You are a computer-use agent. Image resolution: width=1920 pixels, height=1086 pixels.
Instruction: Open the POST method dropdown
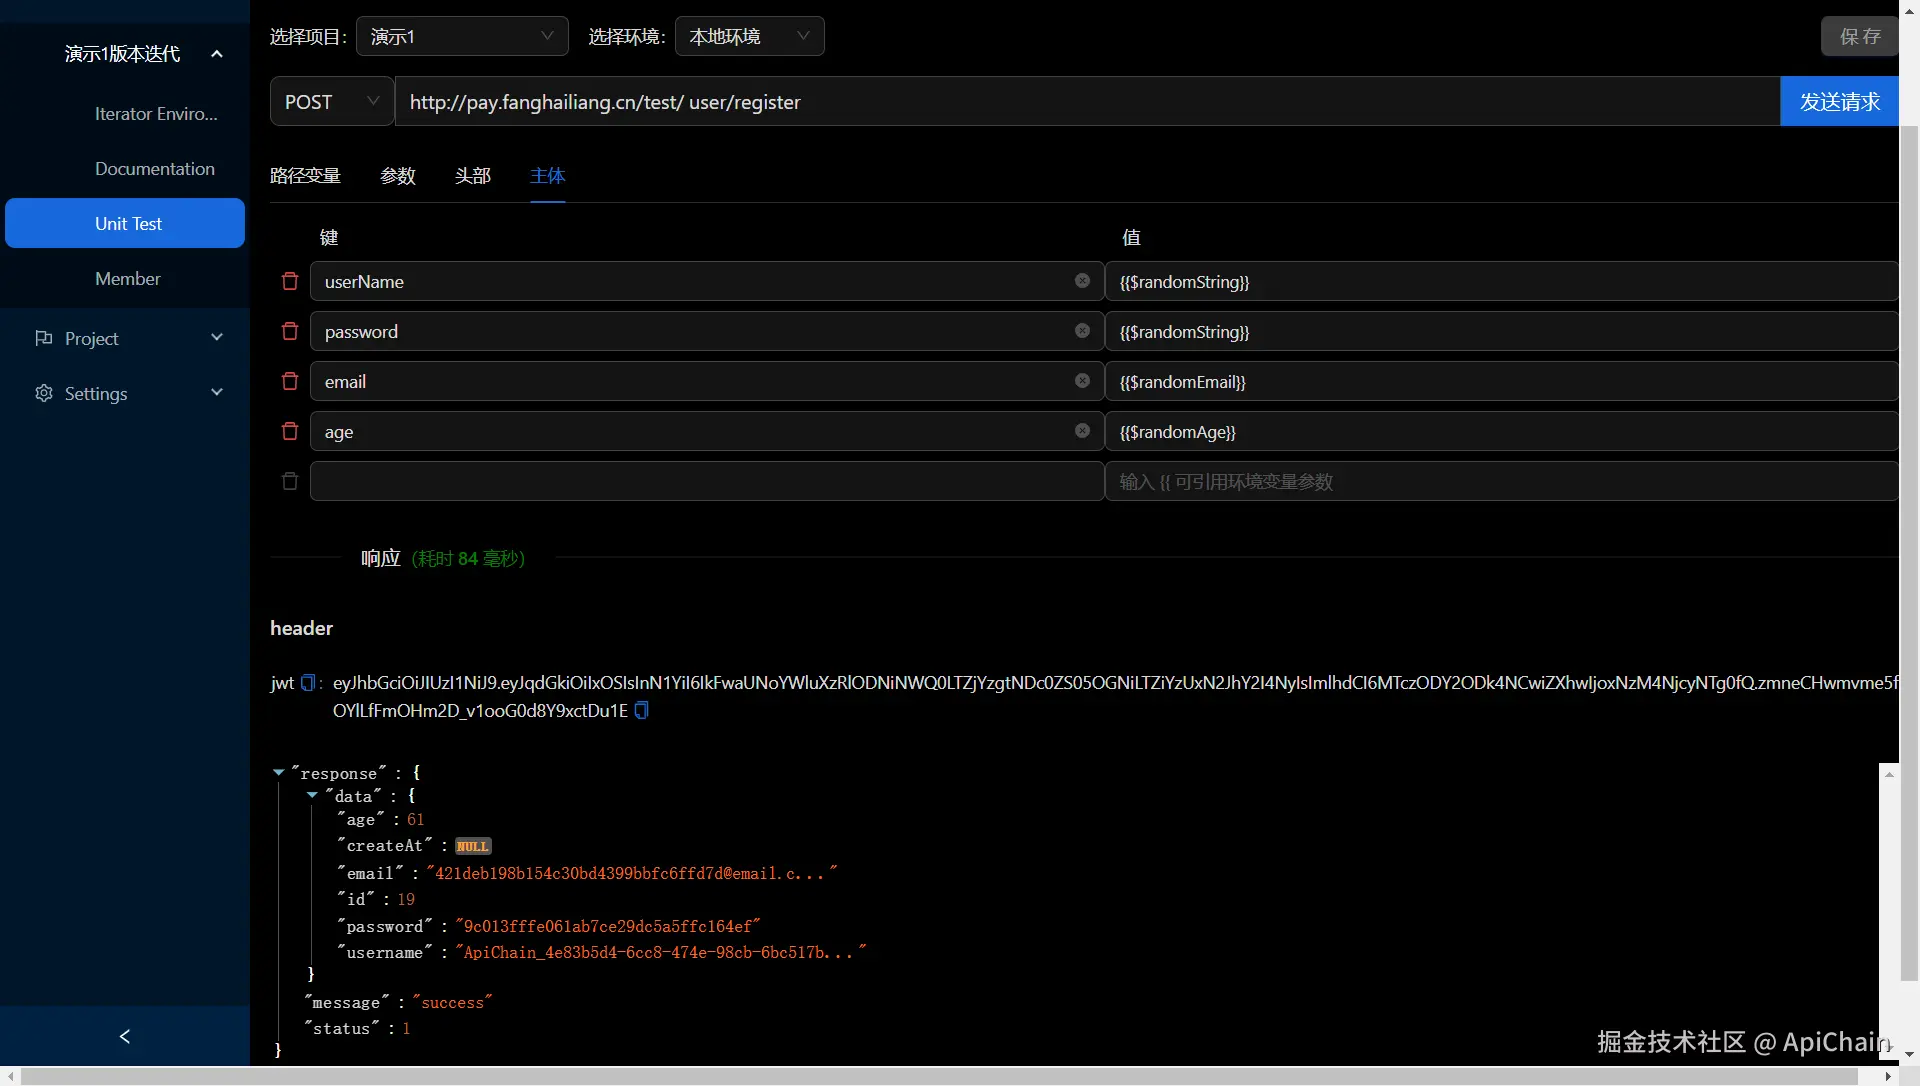click(x=331, y=101)
